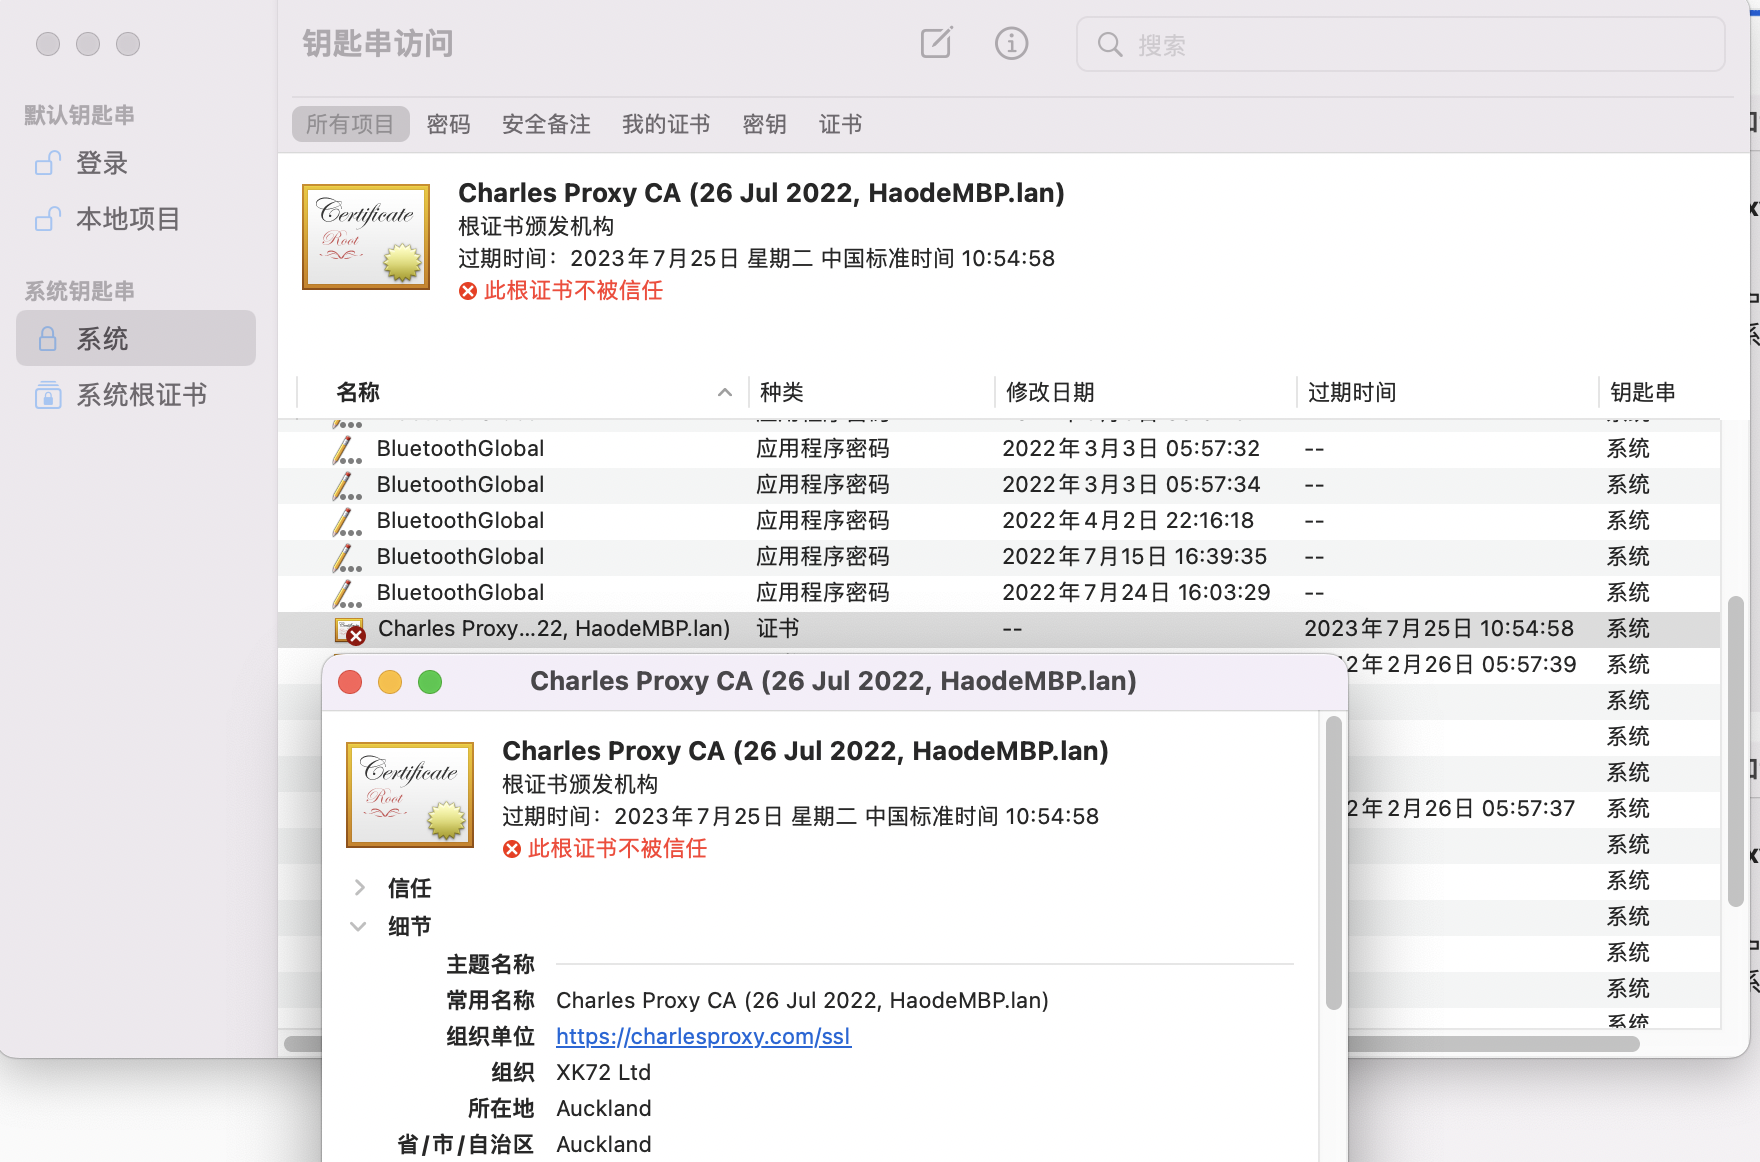Select the Charles Proxy...22, HaodeMBP.lan) row name
The height and width of the screenshot is (1162, 1760).
(x=554, y=629)
